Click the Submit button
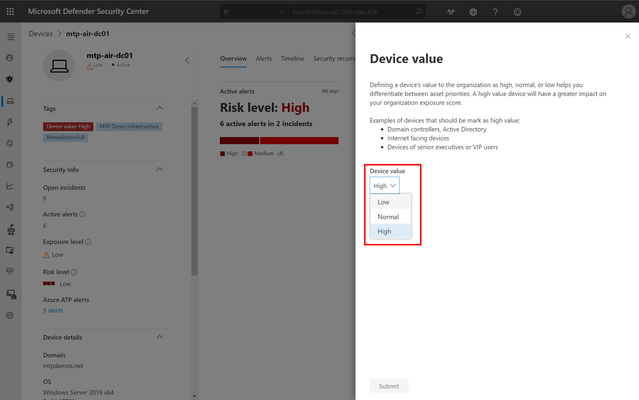 point(389,386)
